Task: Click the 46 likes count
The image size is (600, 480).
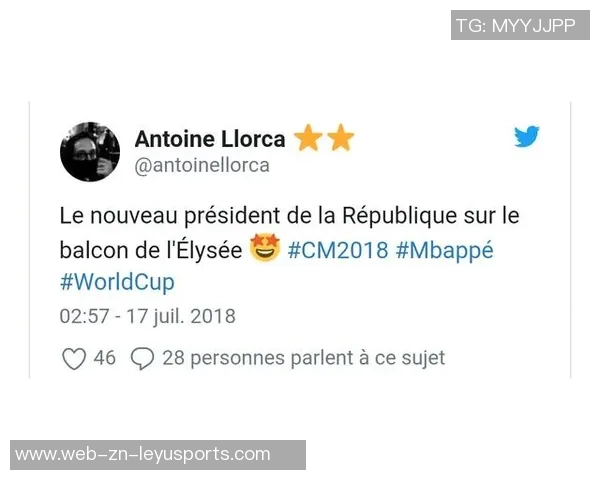Action: point(104,358)
